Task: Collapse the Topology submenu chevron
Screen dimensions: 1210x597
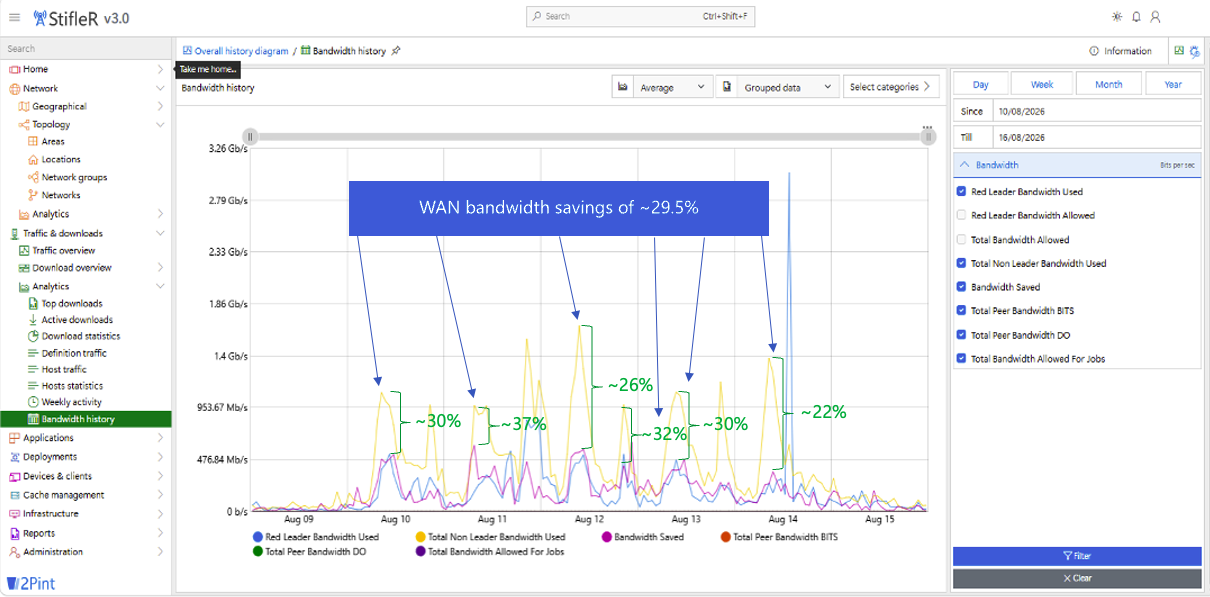Action: 160,125
